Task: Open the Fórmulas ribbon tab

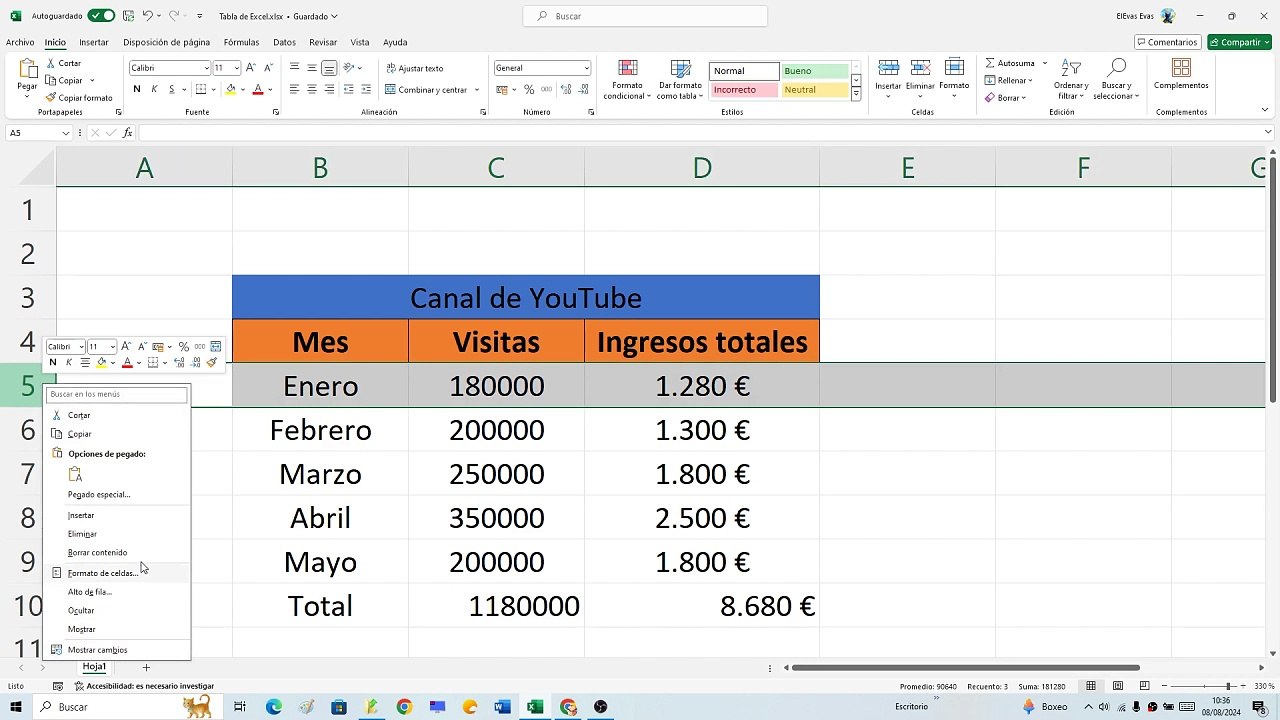Action: click(241, 42)
